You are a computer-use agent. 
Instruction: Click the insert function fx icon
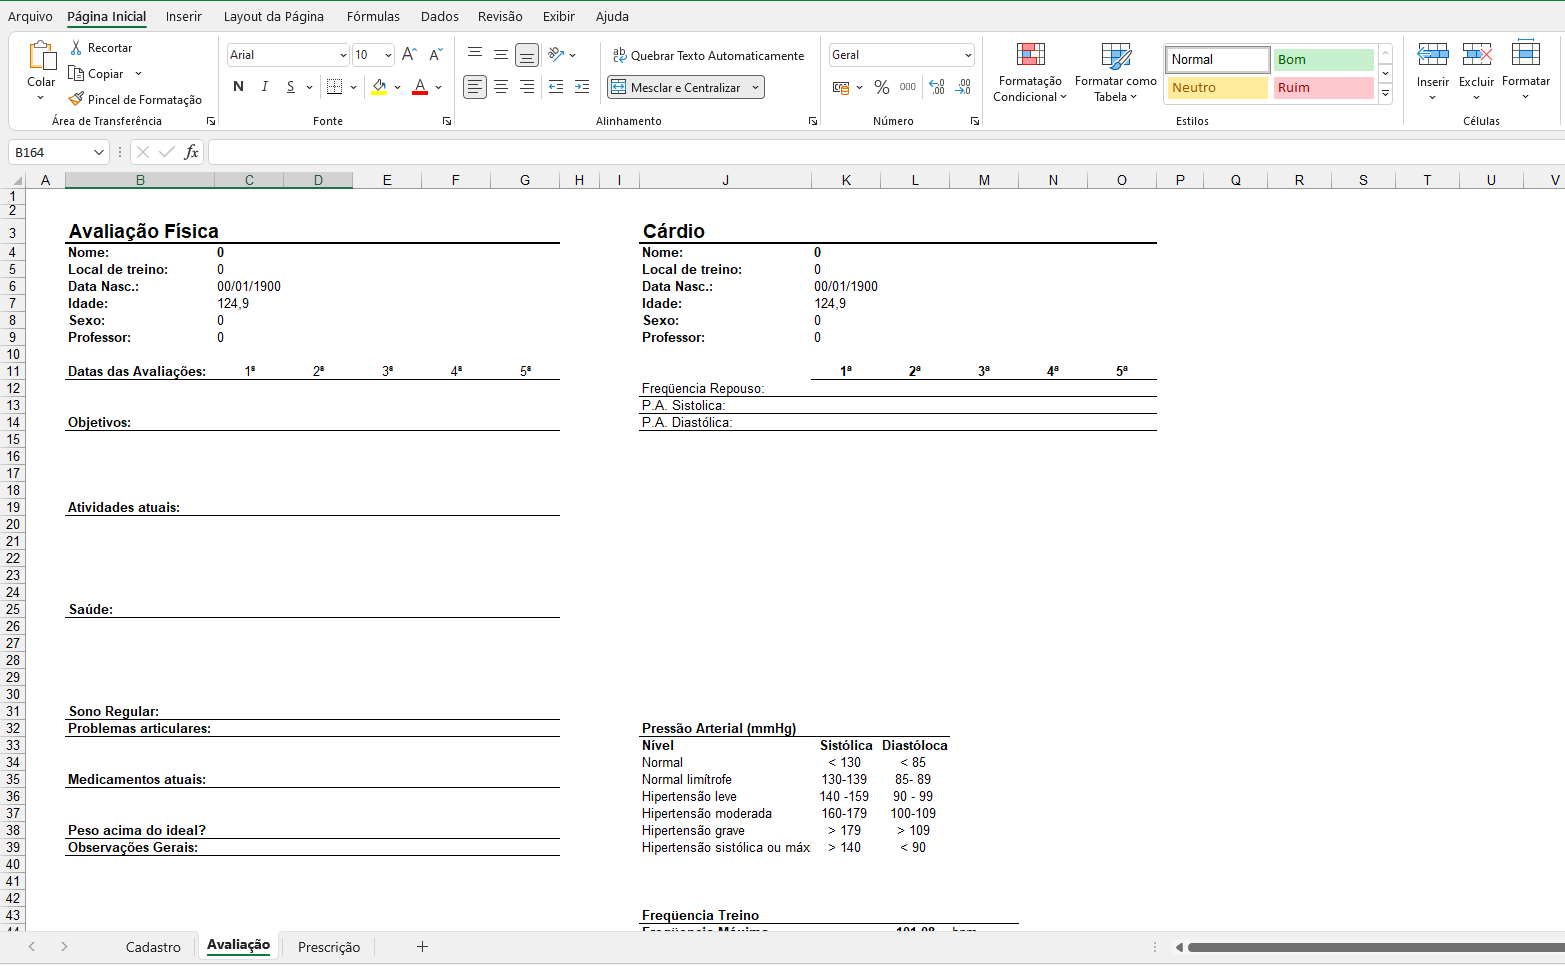(x=191, y=152)
